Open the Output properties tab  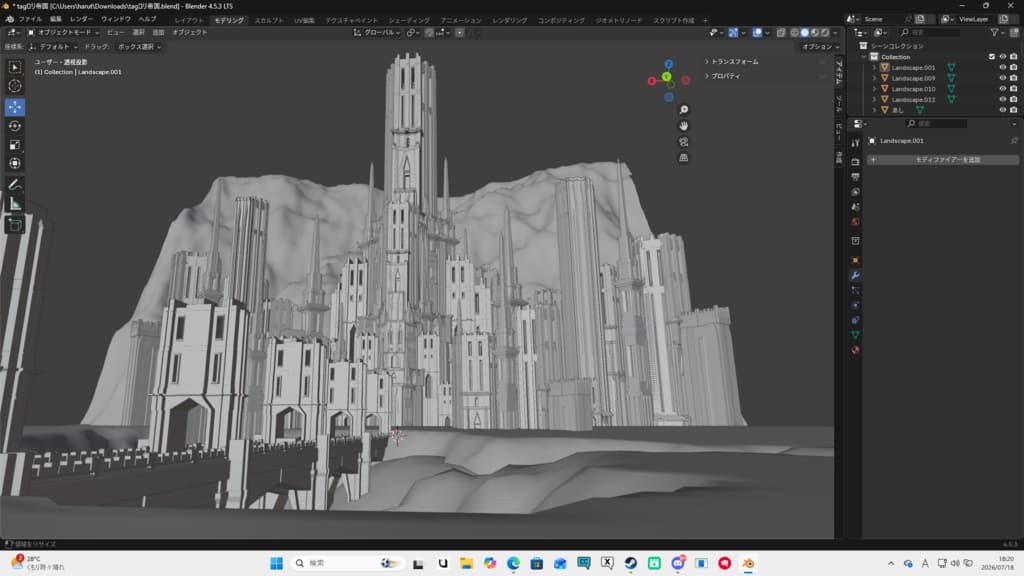click(x=855, y=177)
